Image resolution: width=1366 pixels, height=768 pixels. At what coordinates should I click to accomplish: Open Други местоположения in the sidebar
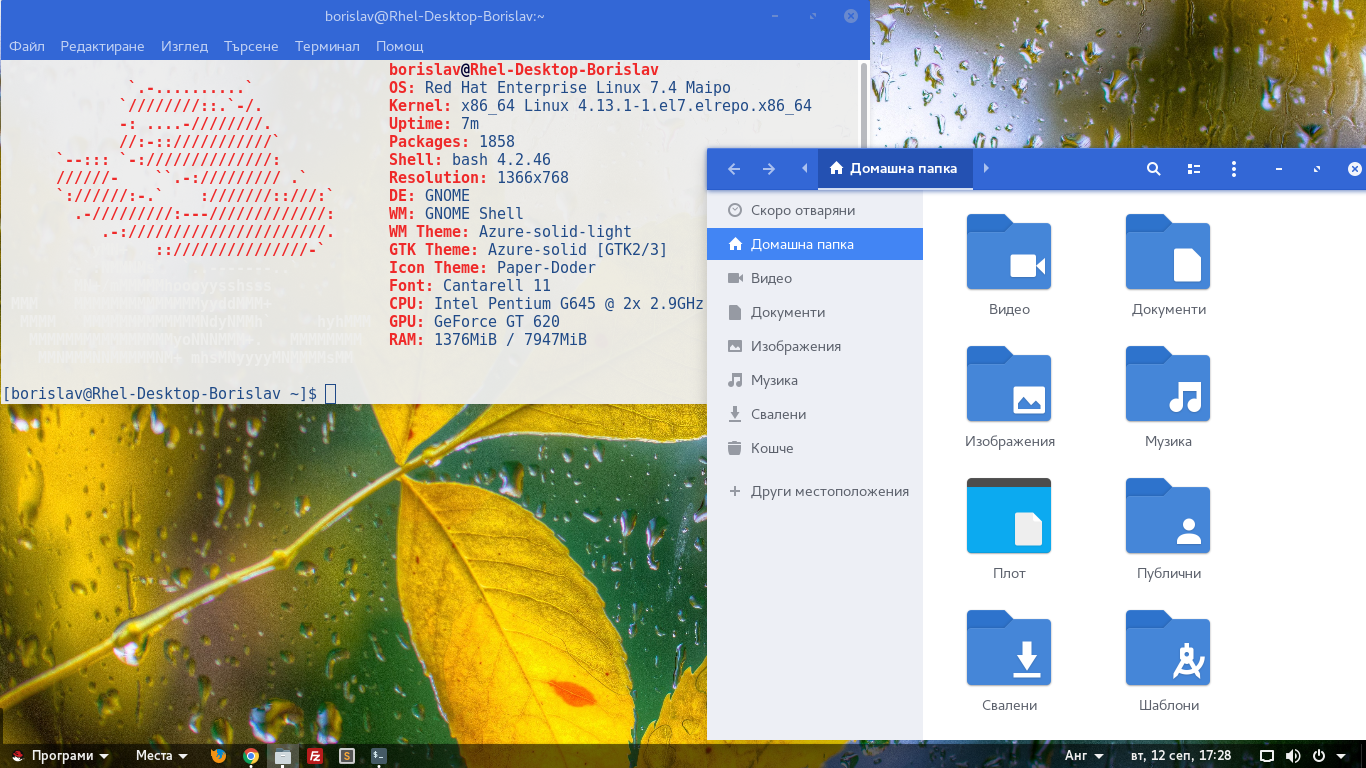point(829,491)
